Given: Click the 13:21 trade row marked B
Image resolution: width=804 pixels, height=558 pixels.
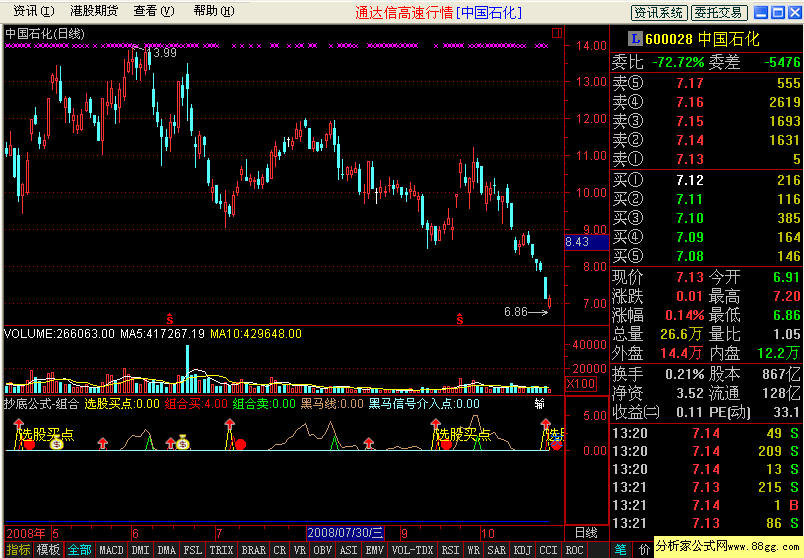Looking at the screenshot, I should point(706,505).
